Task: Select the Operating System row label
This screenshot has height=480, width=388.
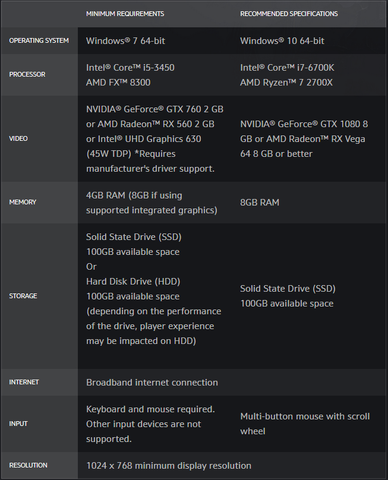Action: (x=39, y=41)
